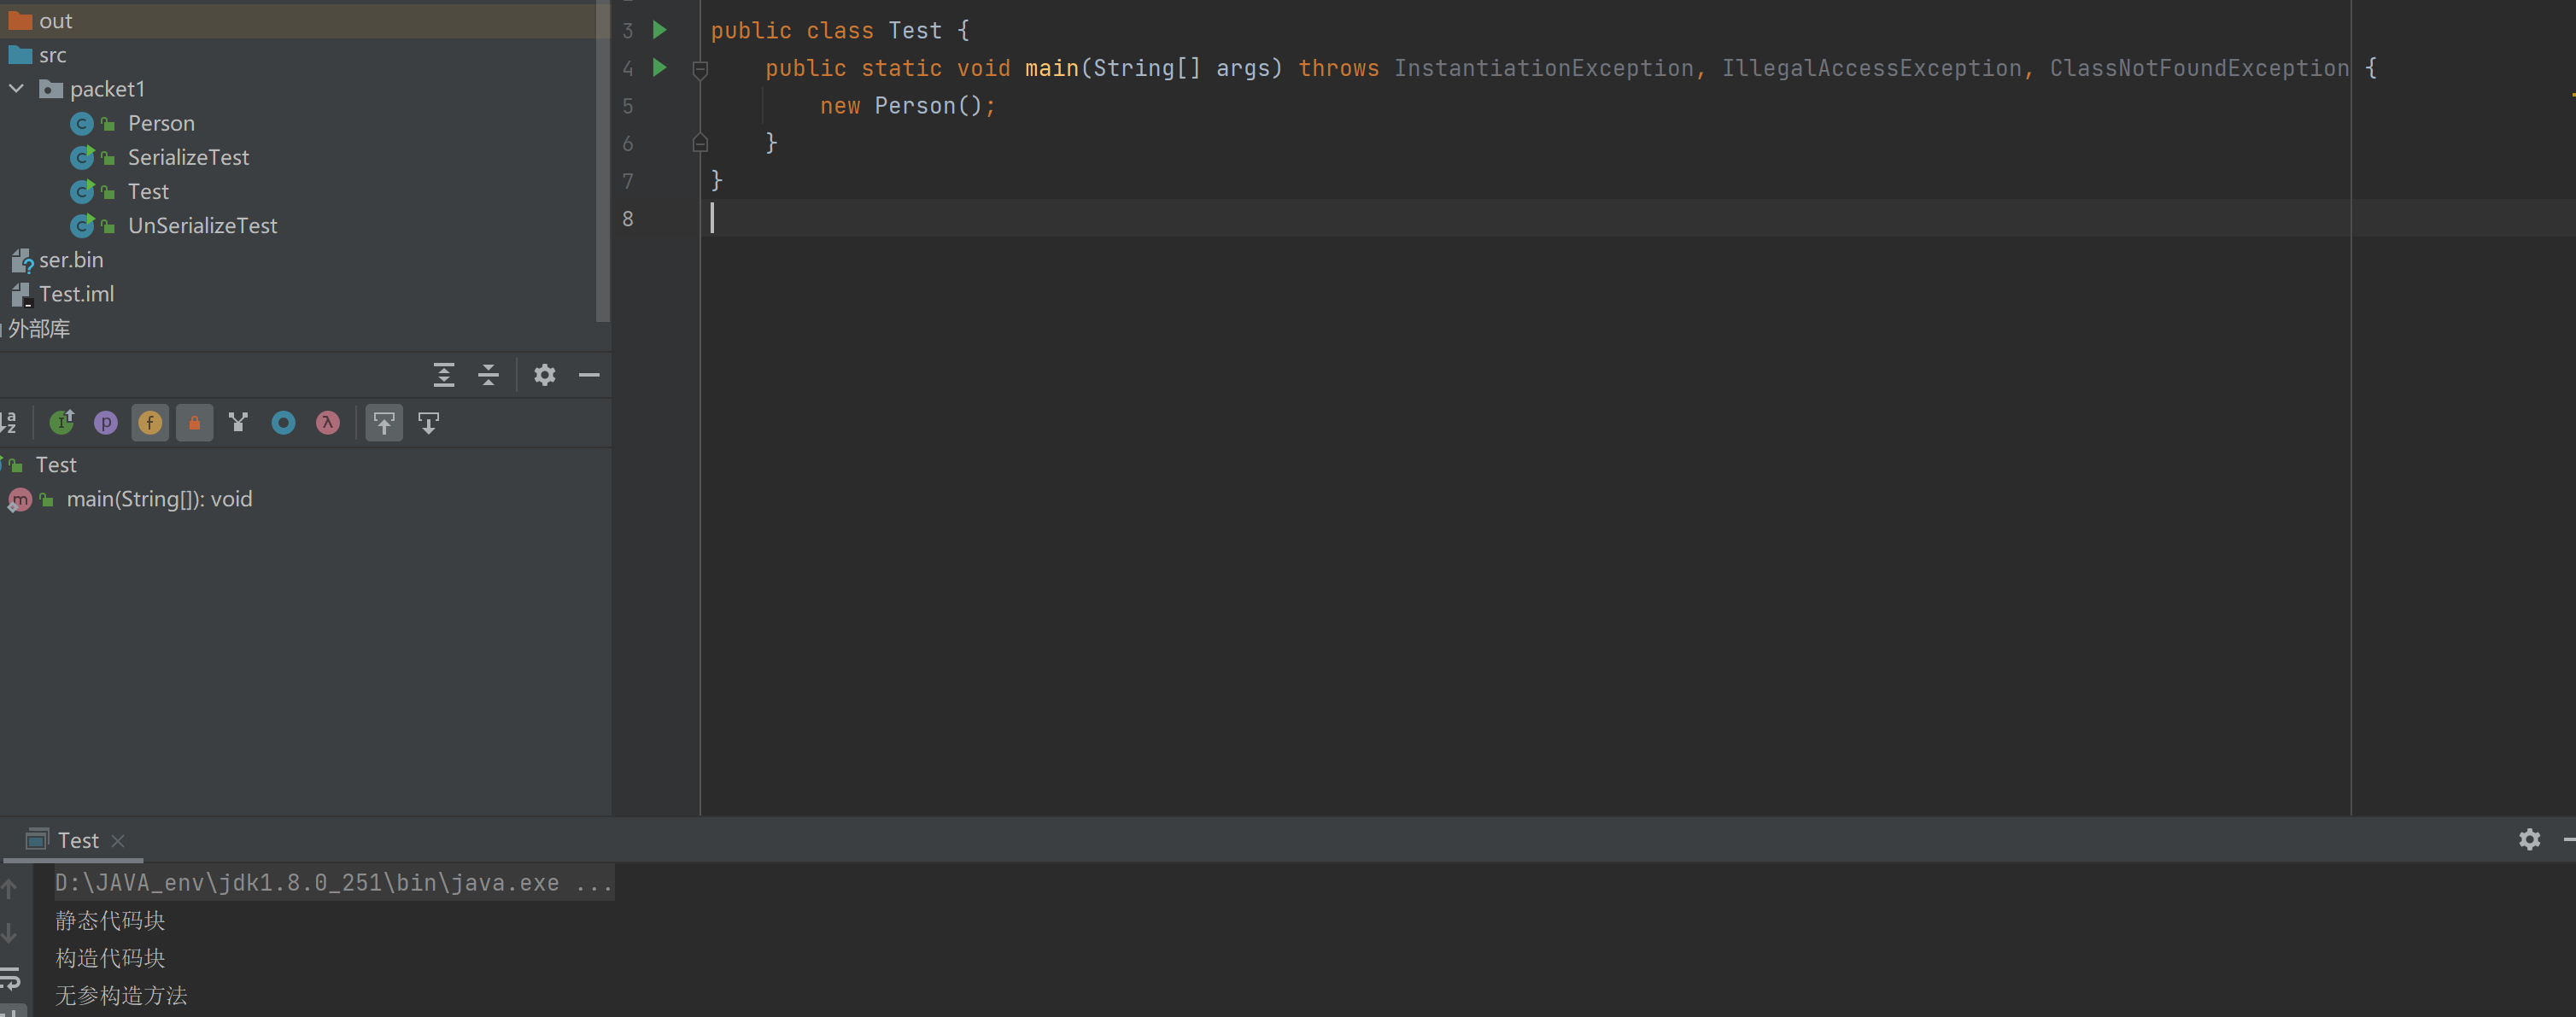Show lambdas in Structure view
The width and height of the screenshot is (2576, 1017).
point(327,423)
